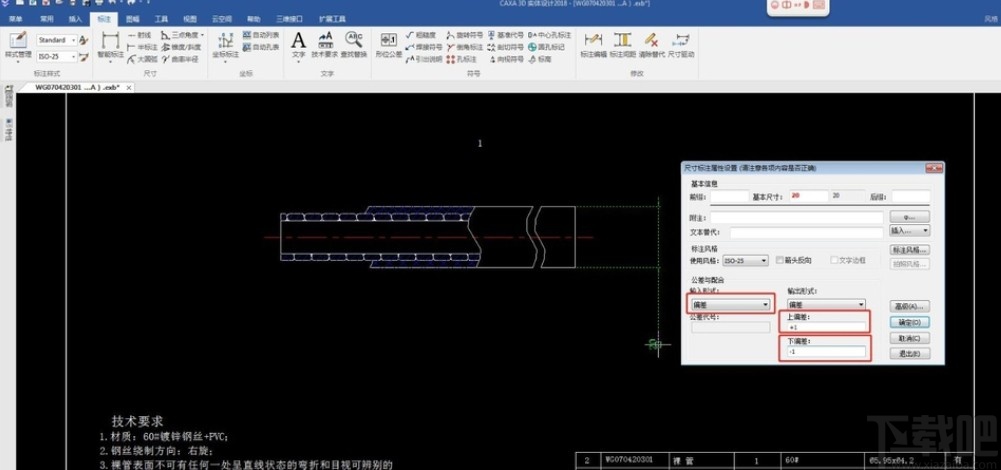Open the 输出形式 output form dropdown
This screenshot has height=470, width=1001.
pos(825,304)
